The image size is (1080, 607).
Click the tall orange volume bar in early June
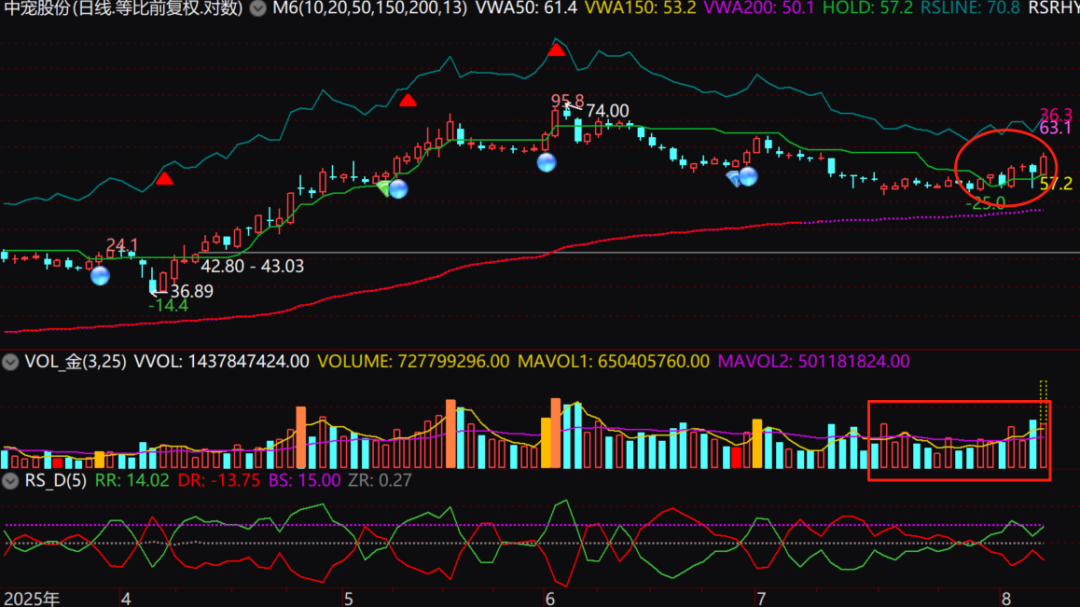tap(555, 433)
